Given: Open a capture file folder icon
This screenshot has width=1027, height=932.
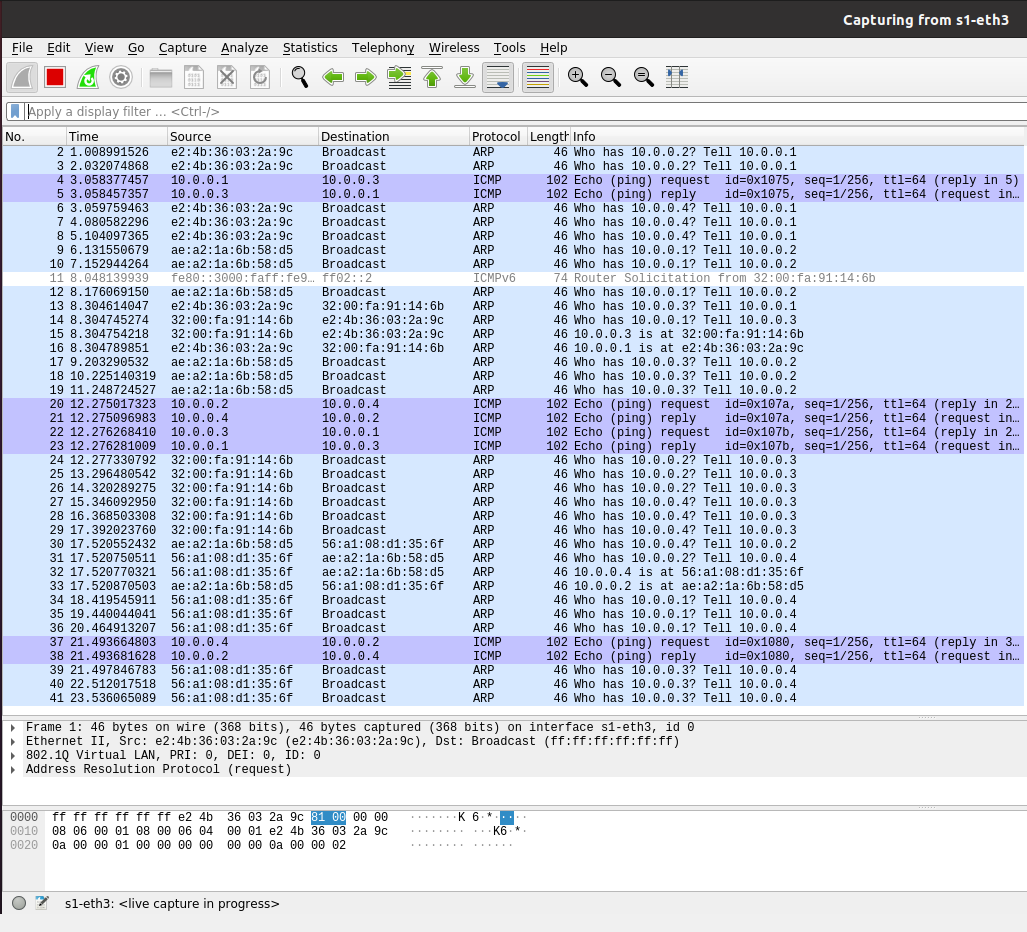Looking at the screenshot, I should coord(160,77).
